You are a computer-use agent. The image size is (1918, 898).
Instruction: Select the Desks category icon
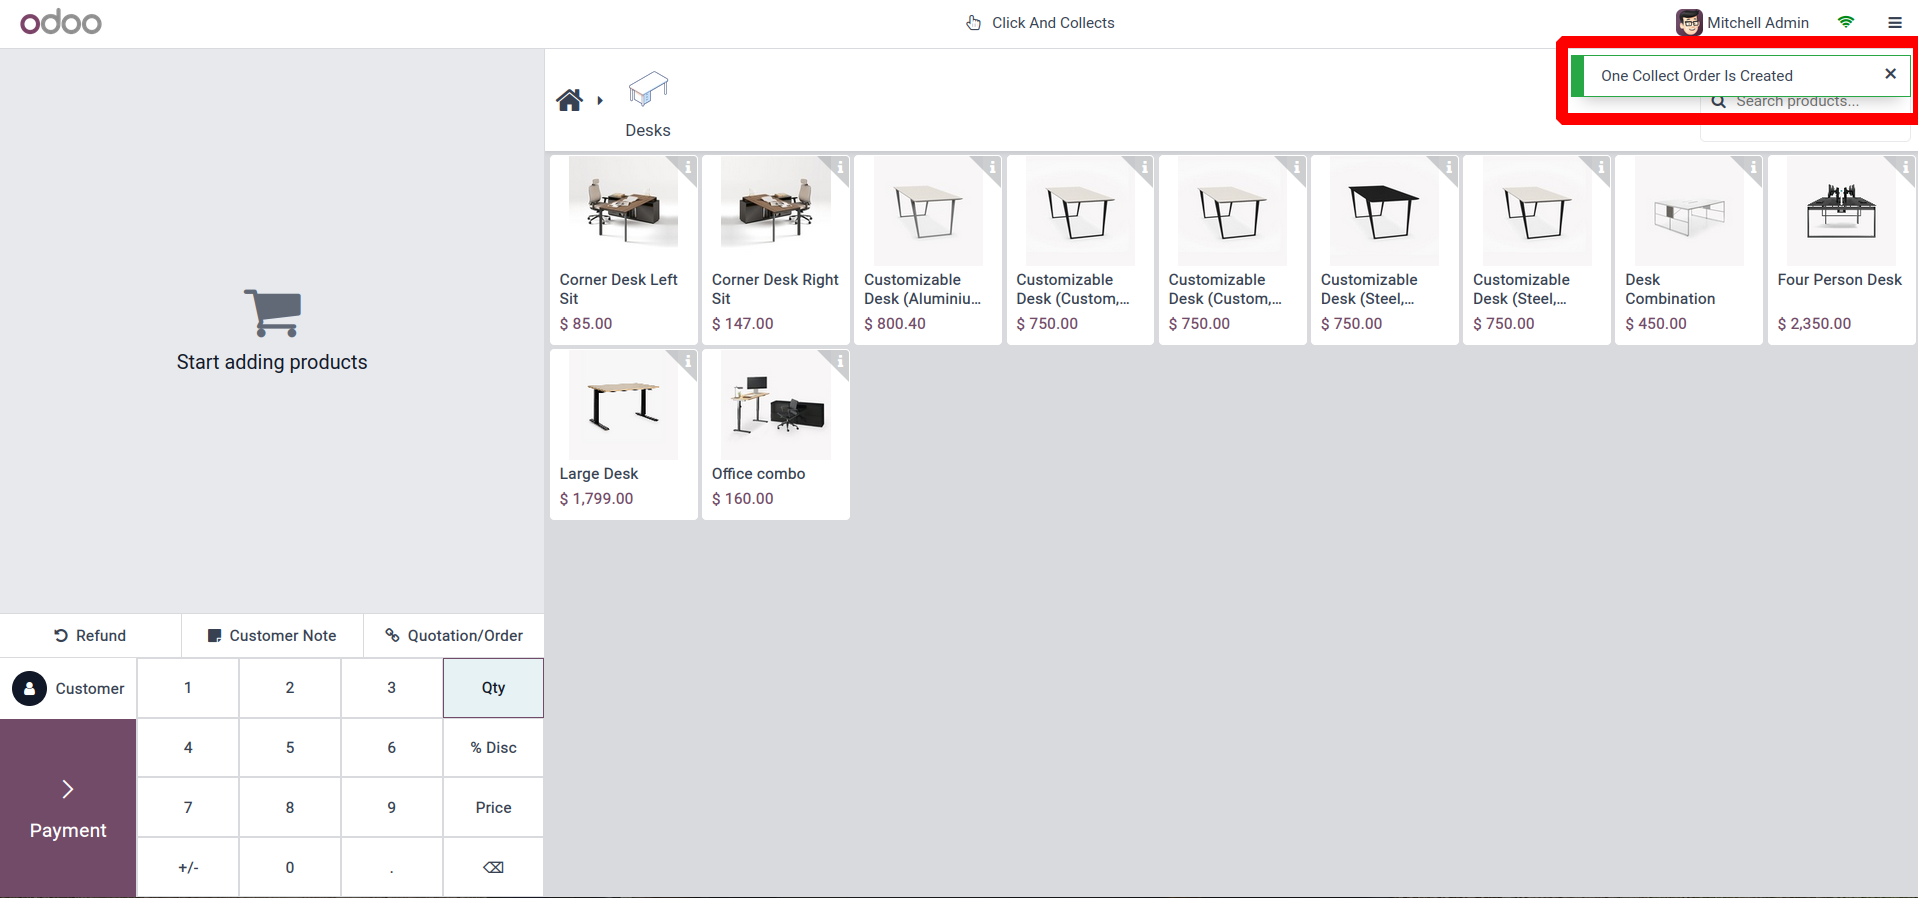(648, 90)
